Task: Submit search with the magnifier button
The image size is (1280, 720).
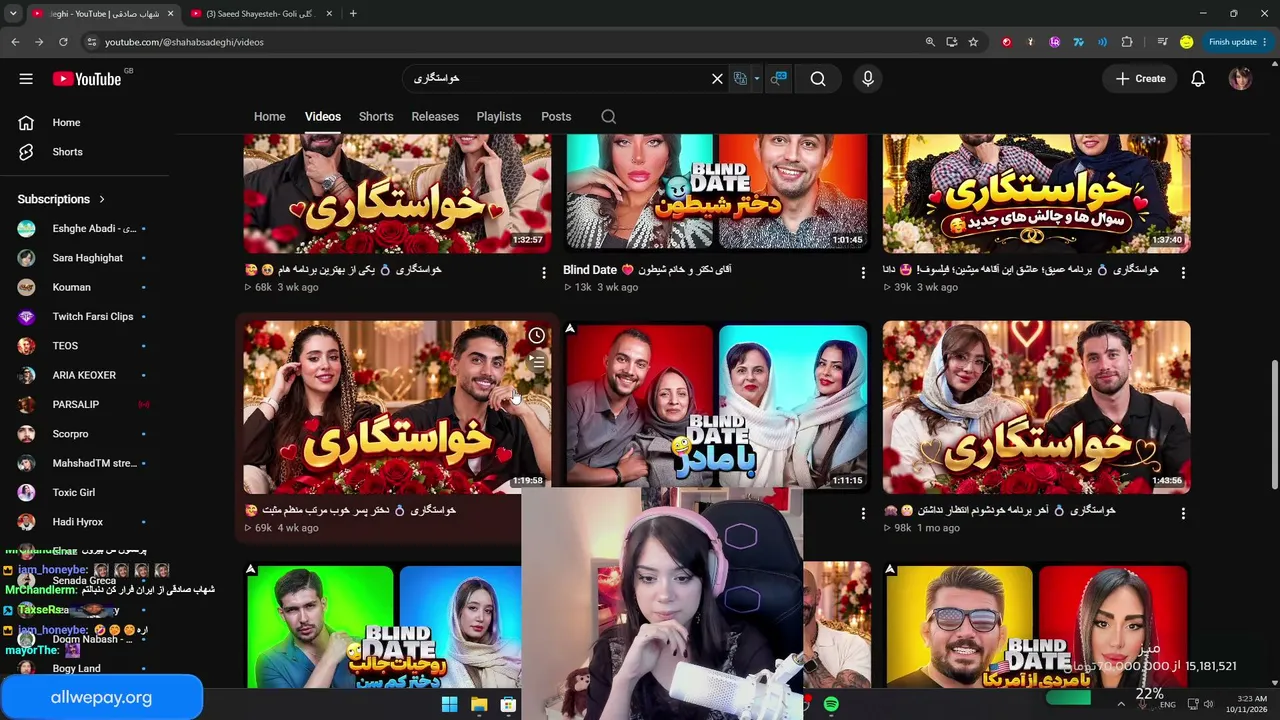Action: [818, 79]
